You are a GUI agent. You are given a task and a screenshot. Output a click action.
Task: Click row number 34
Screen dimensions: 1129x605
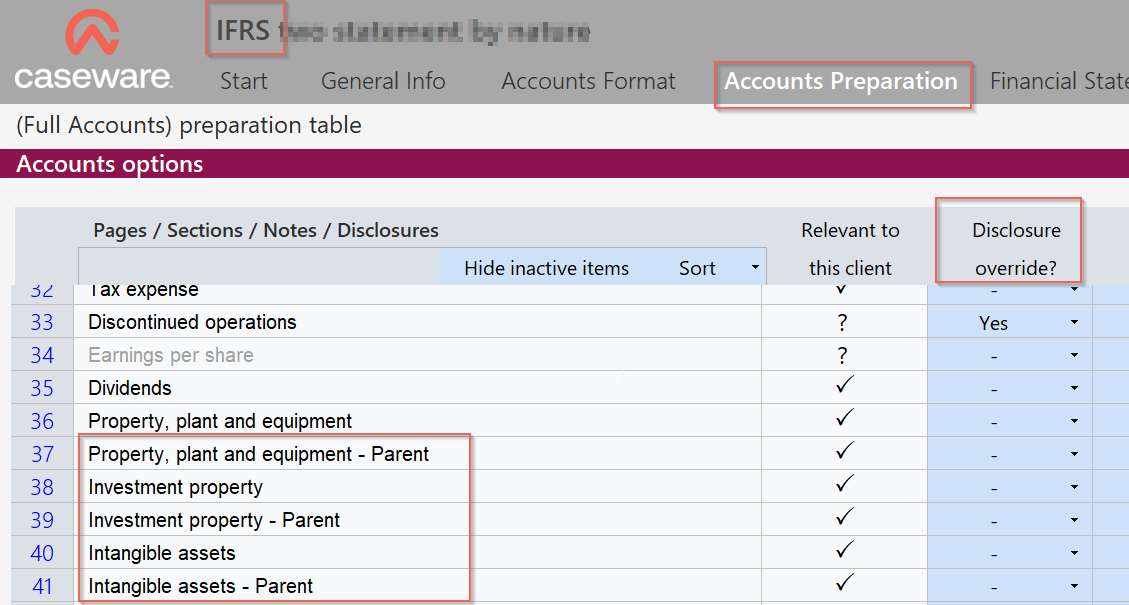tap(42, 355)
